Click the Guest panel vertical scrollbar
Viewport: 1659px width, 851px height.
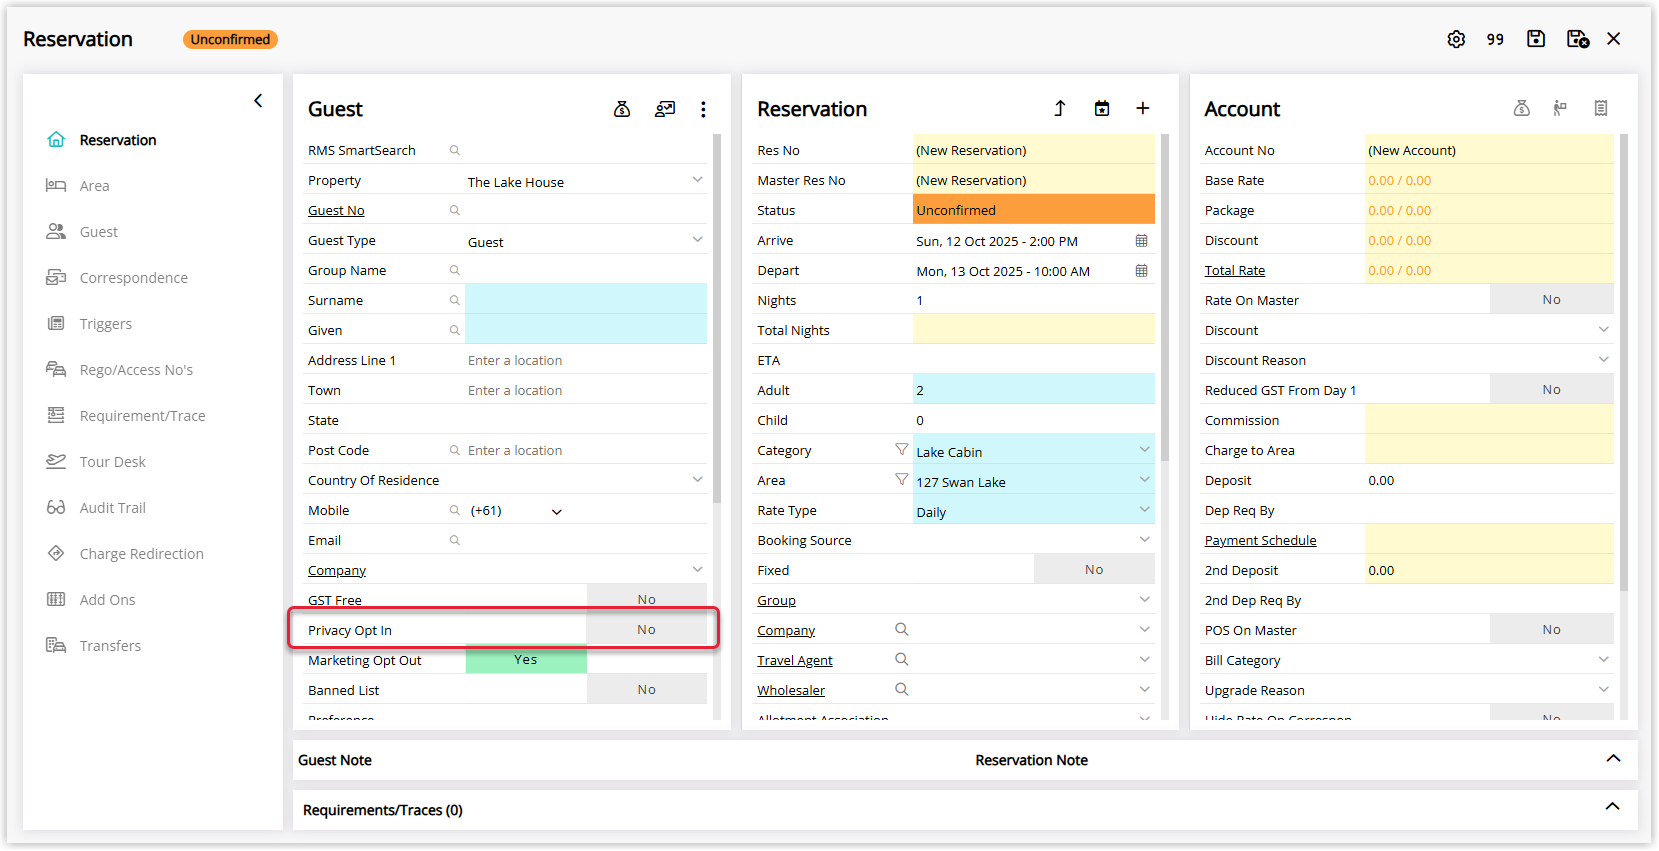[716, 318]
